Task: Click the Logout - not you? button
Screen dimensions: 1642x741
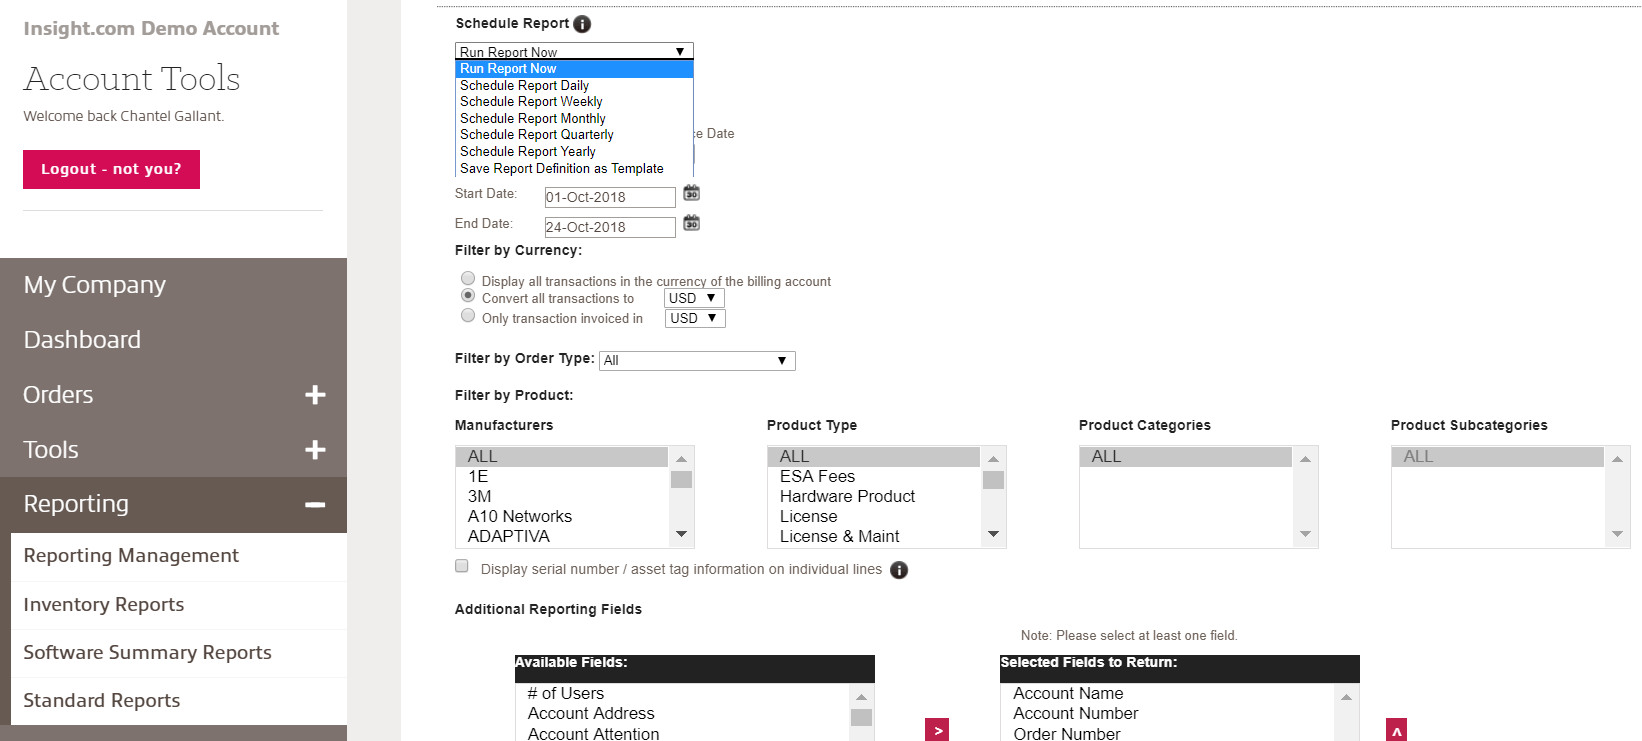Action: pos(111,169)
